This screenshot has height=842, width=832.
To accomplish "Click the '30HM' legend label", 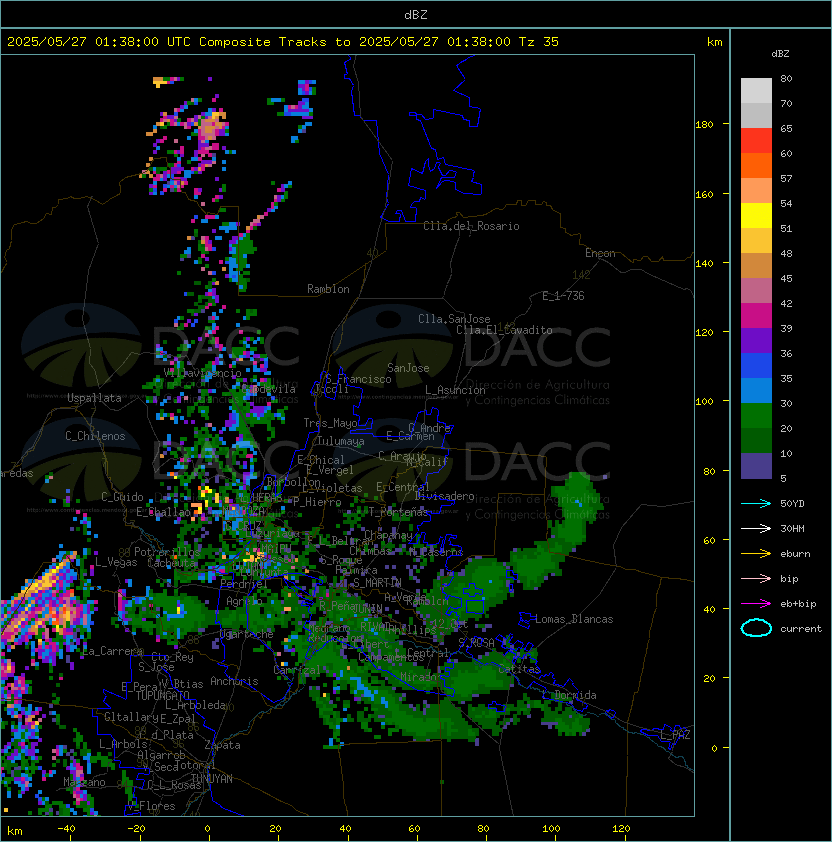I will click(792, 529).
